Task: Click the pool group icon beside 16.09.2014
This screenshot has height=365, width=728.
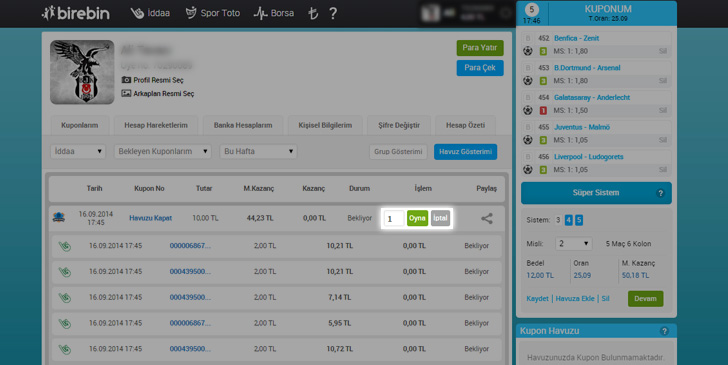Action: point(58,217)
